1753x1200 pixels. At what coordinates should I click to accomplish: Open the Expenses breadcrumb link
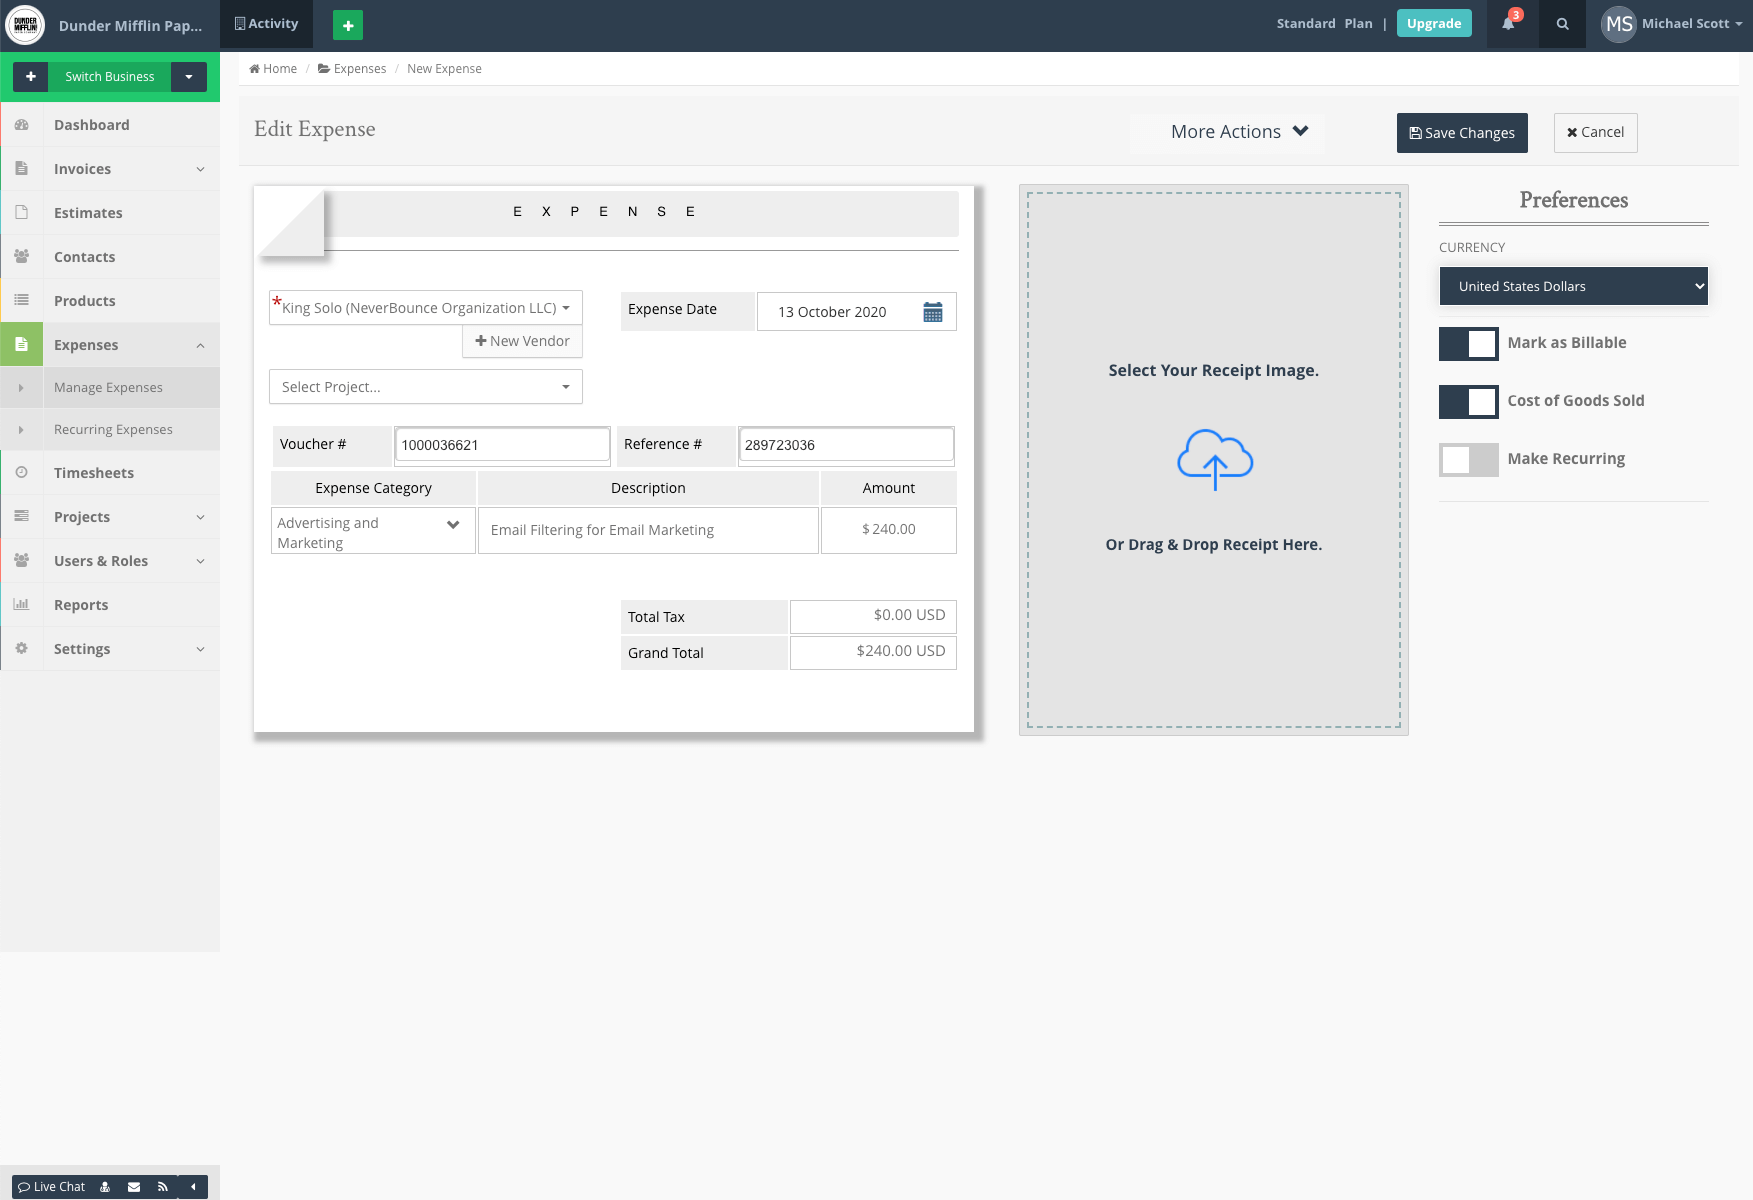[352, 69]
